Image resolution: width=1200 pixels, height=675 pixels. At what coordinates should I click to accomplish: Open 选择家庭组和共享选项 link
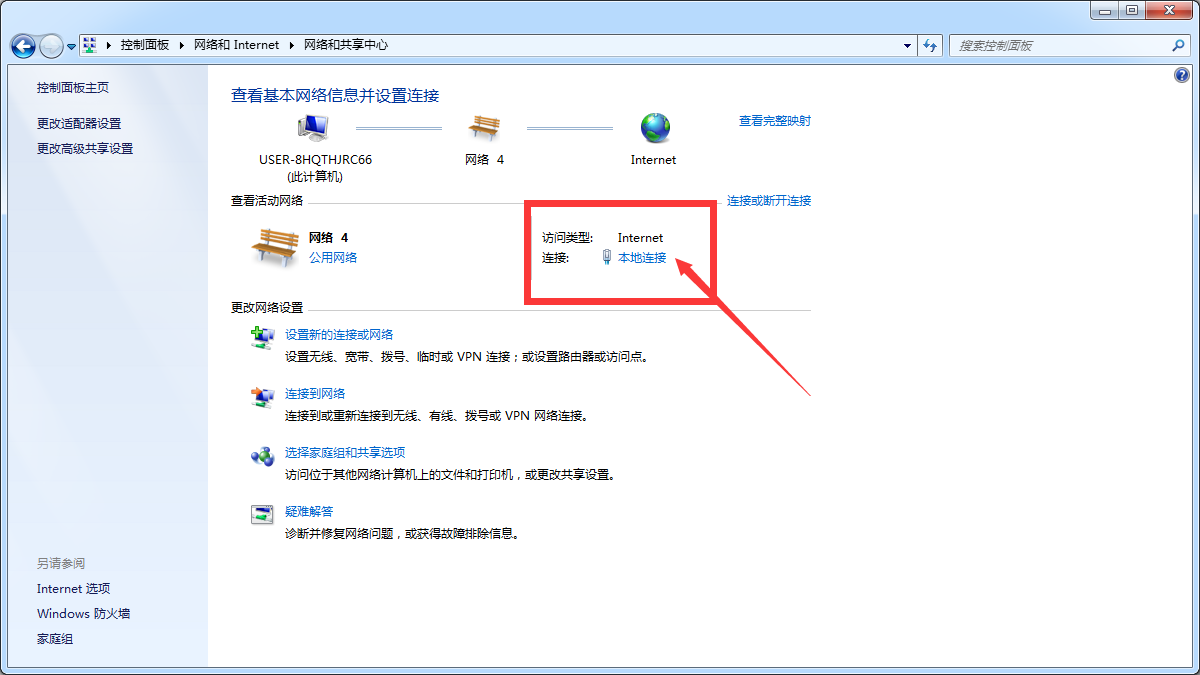(345, 453)
